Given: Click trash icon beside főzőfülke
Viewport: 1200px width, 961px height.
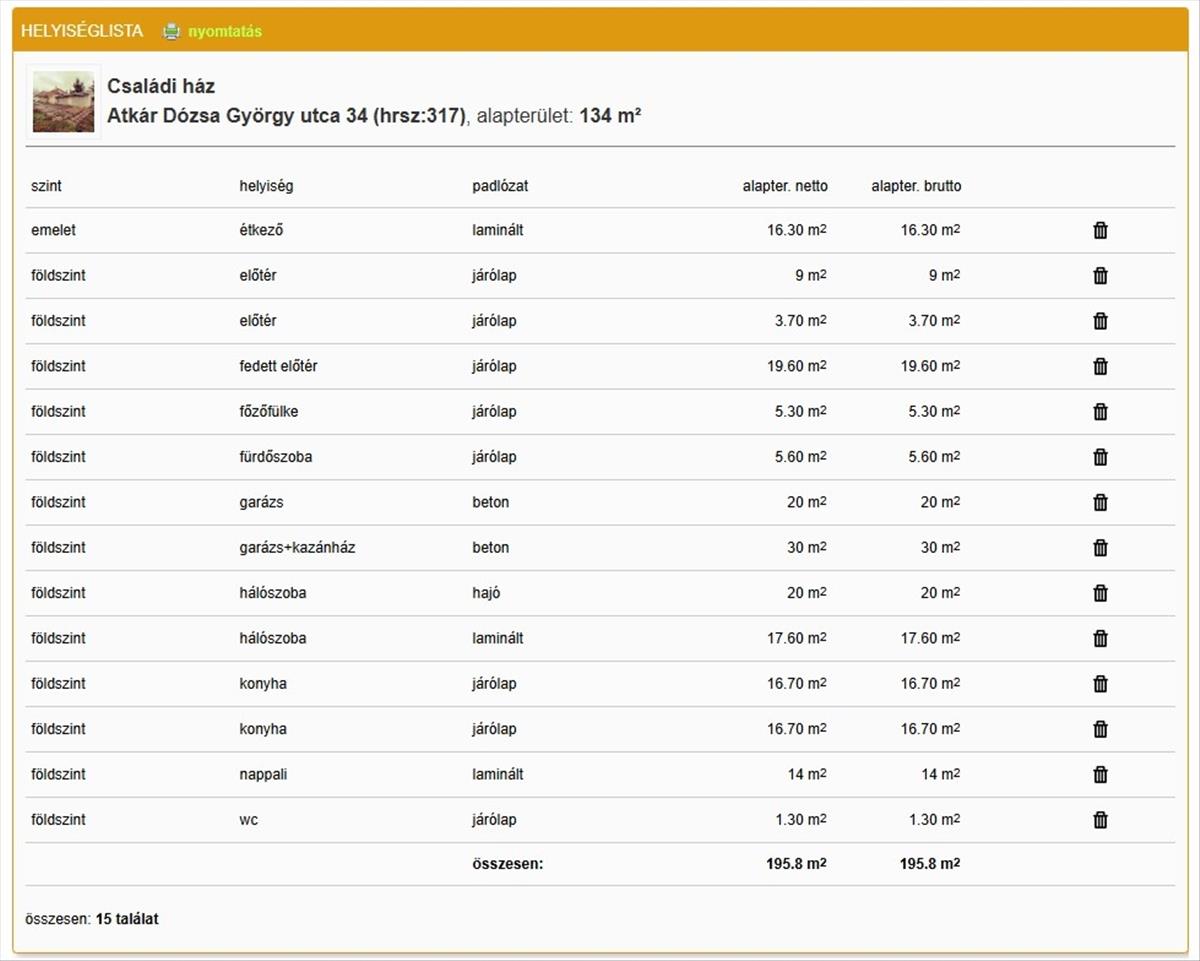Looking at the screenshot, I should (x=1100, y=412).
